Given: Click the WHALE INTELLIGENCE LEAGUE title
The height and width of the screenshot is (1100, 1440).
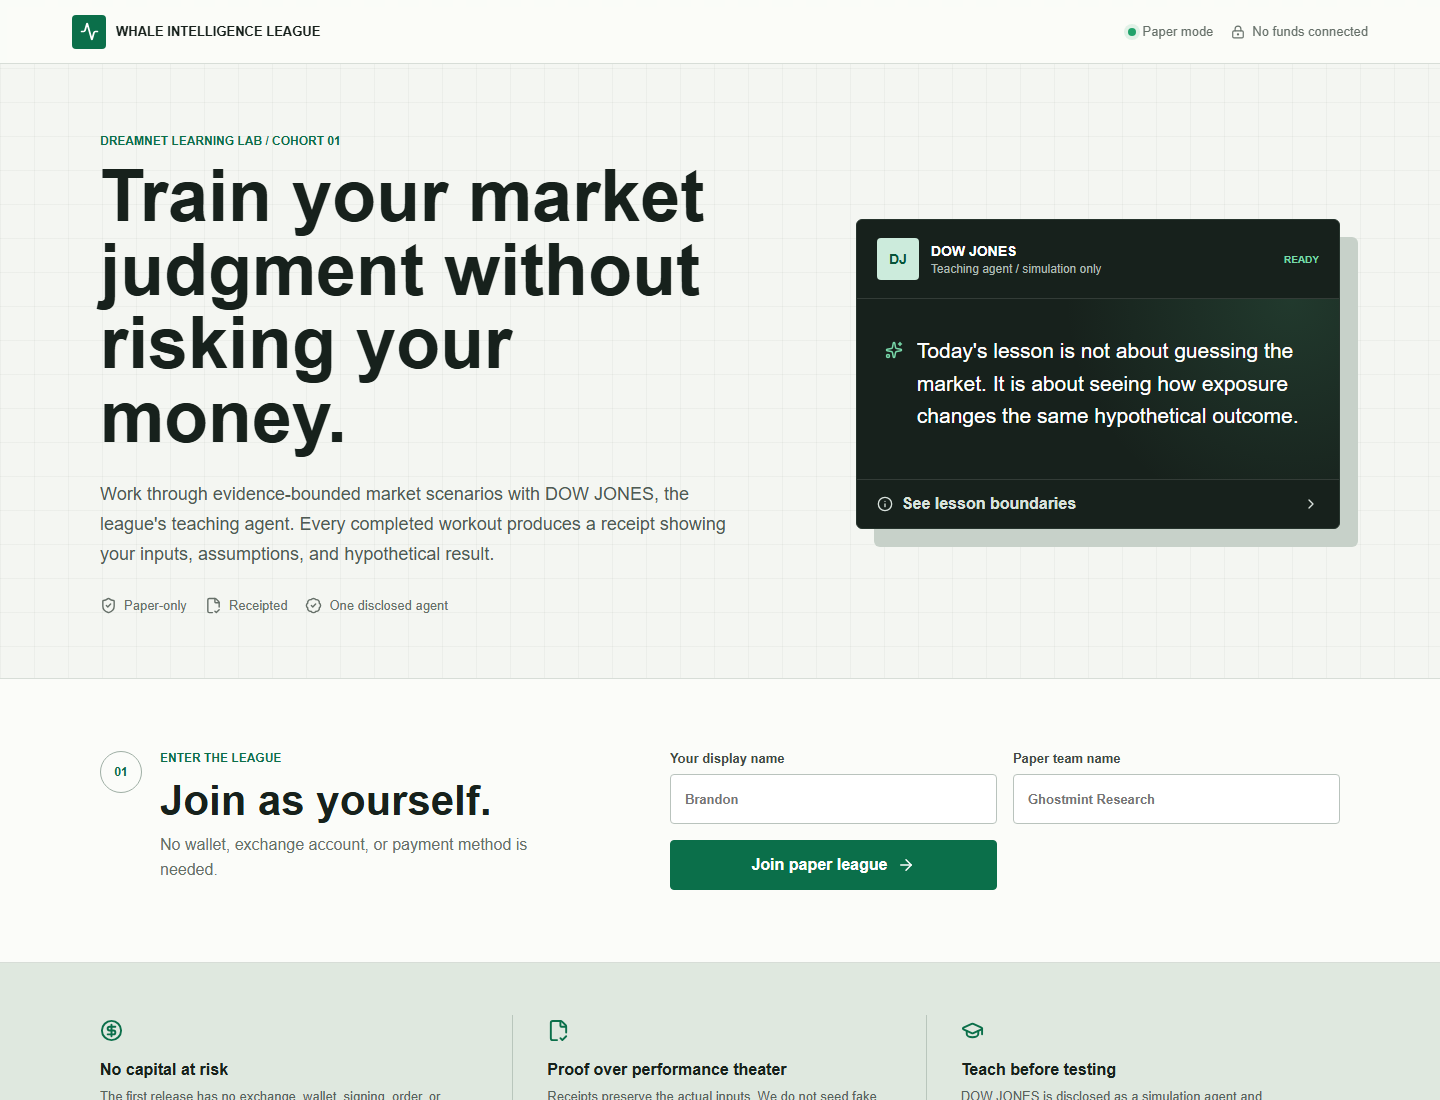Looking at the screenshot, I should 218,32.
